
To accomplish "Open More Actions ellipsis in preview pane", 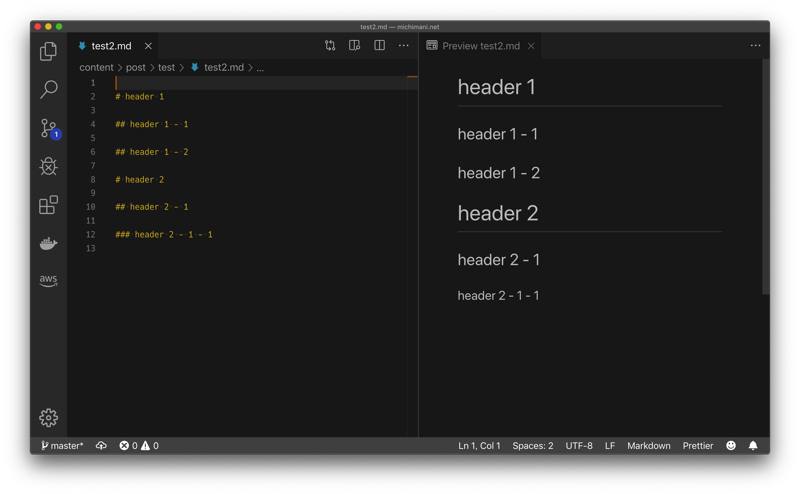I will click(756, 45).
